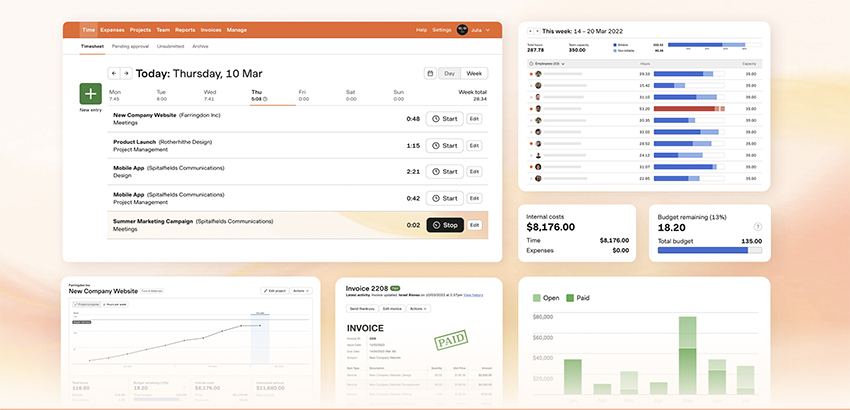Click clock icon on New Company Website Start button
Image resolution: width=850 pixels, height=410 pixels.
pos(436,119)
